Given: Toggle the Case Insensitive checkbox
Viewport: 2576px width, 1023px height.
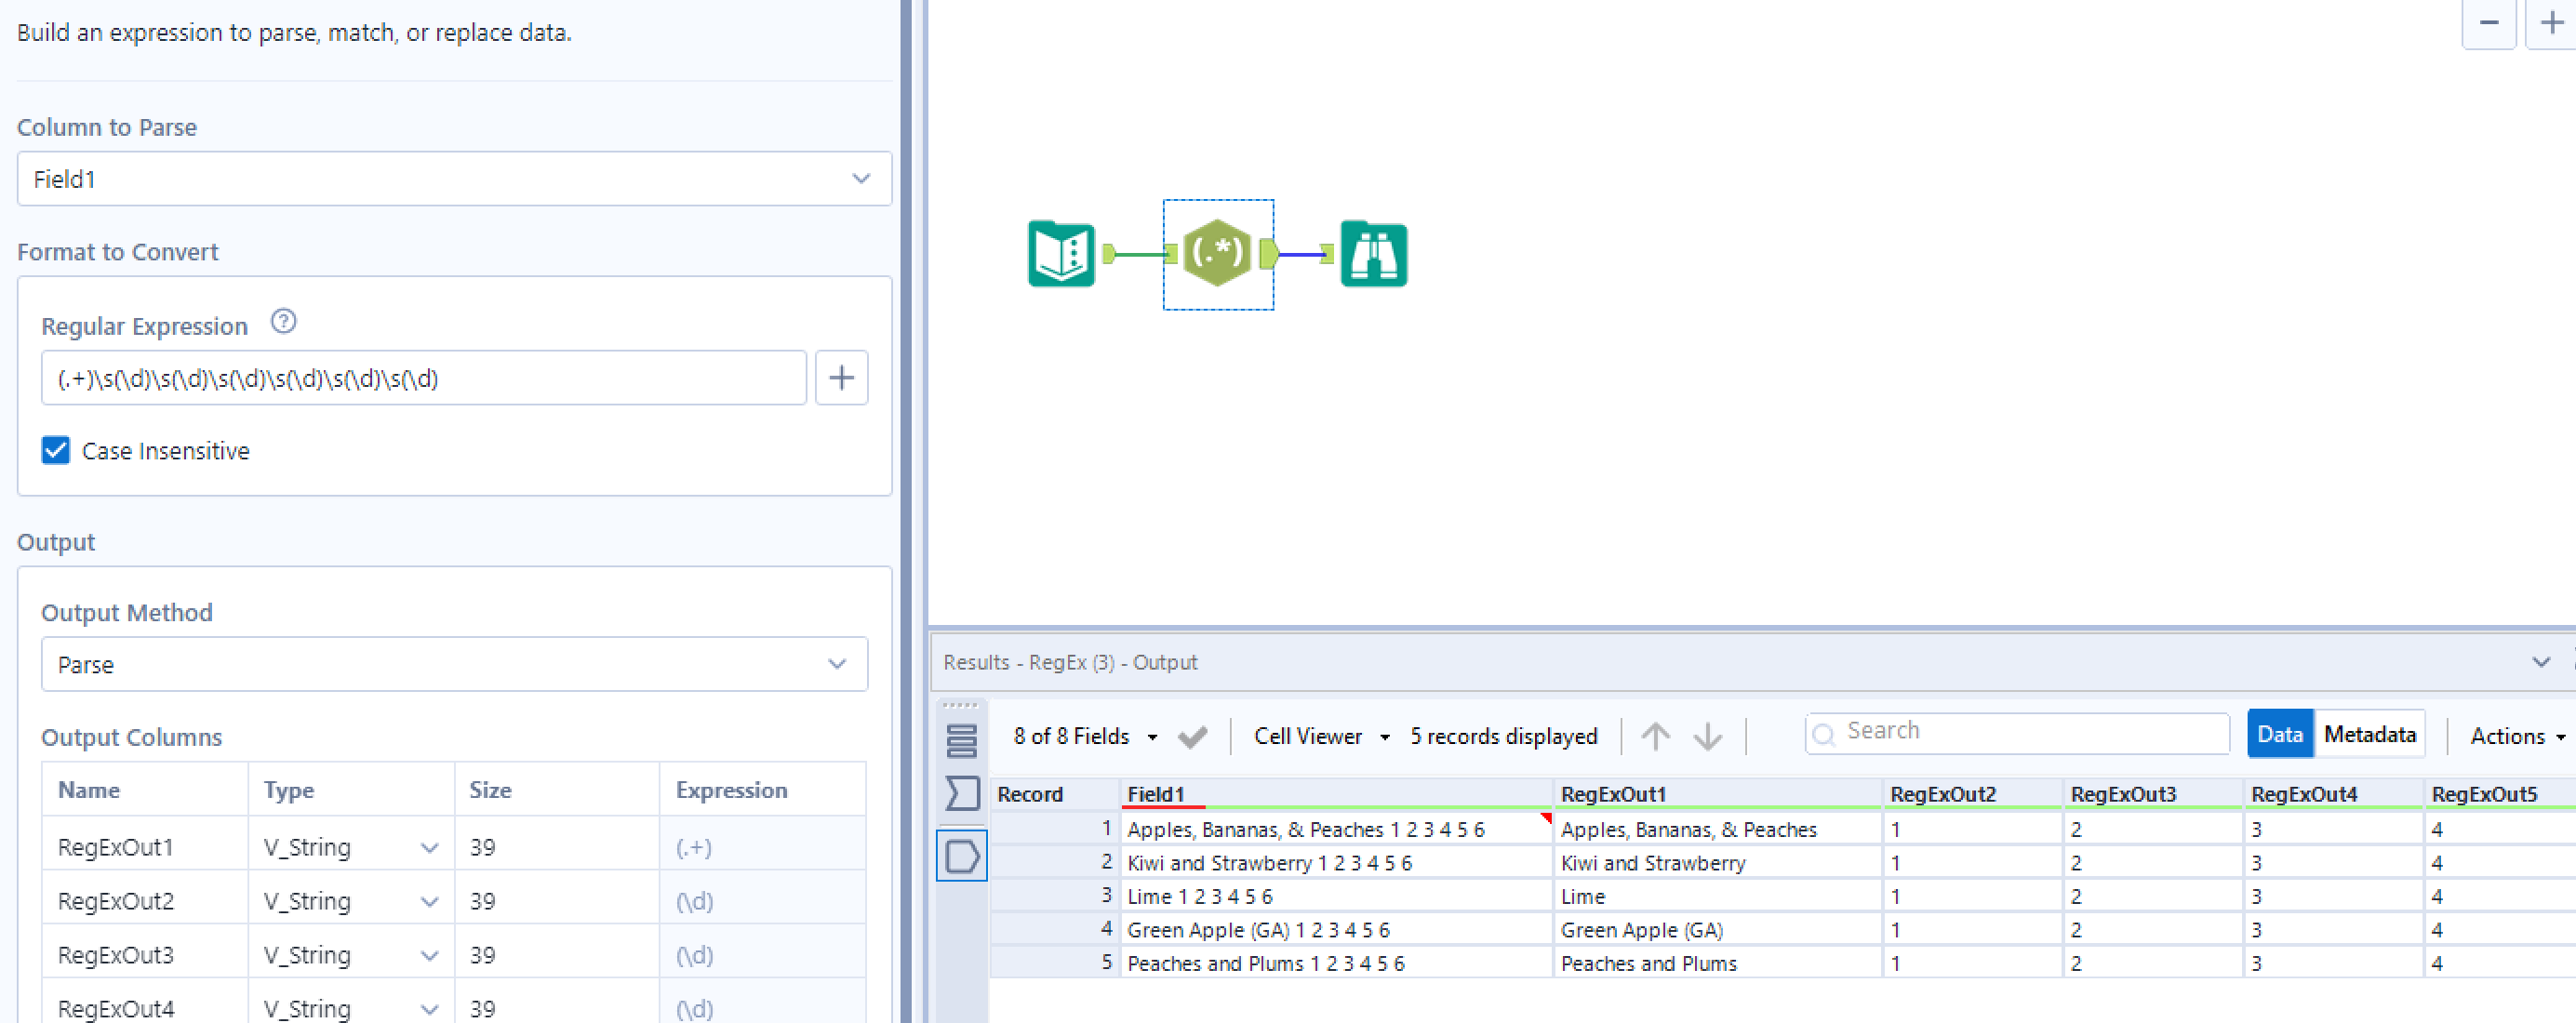Looking at the screenshot, I should click(56, 451).
